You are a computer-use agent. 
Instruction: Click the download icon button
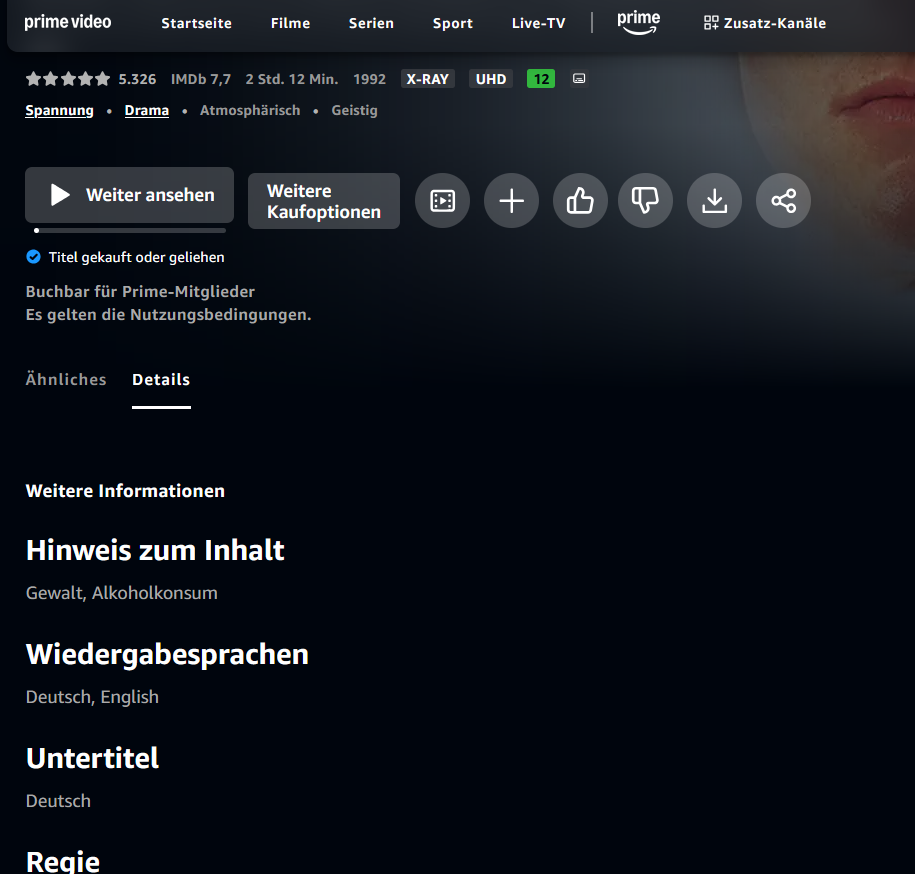click(714, 201)
